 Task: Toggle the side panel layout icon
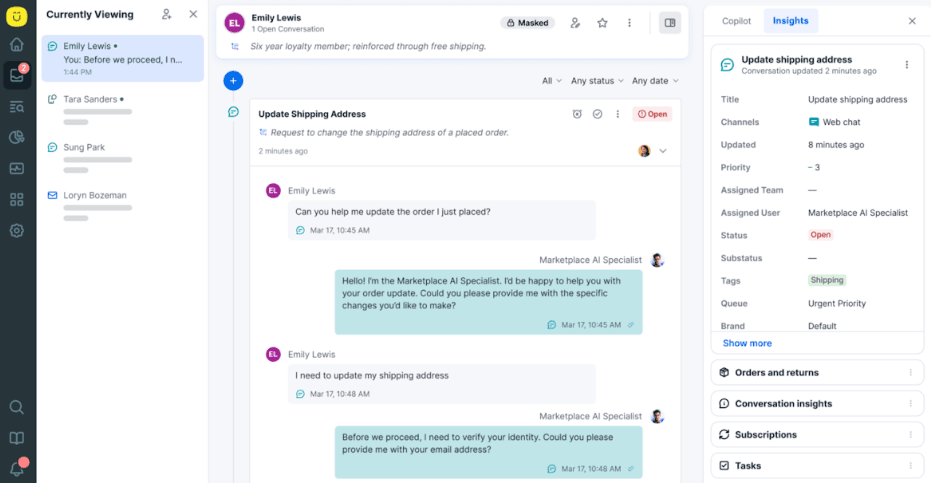point(670,23)
